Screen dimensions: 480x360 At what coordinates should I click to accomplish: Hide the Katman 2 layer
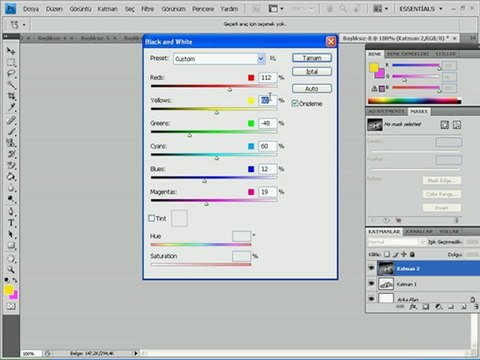coord(371,268)
